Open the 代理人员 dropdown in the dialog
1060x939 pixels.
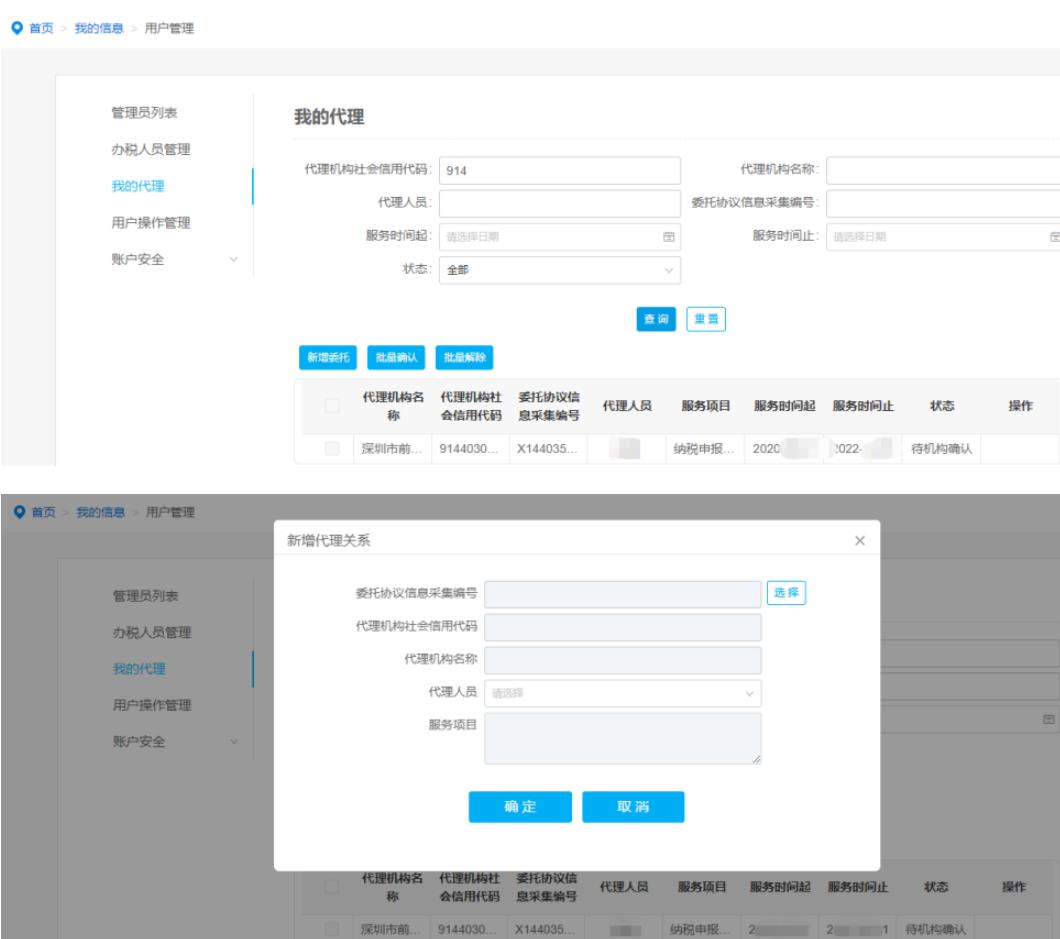[x=622, y=693]
